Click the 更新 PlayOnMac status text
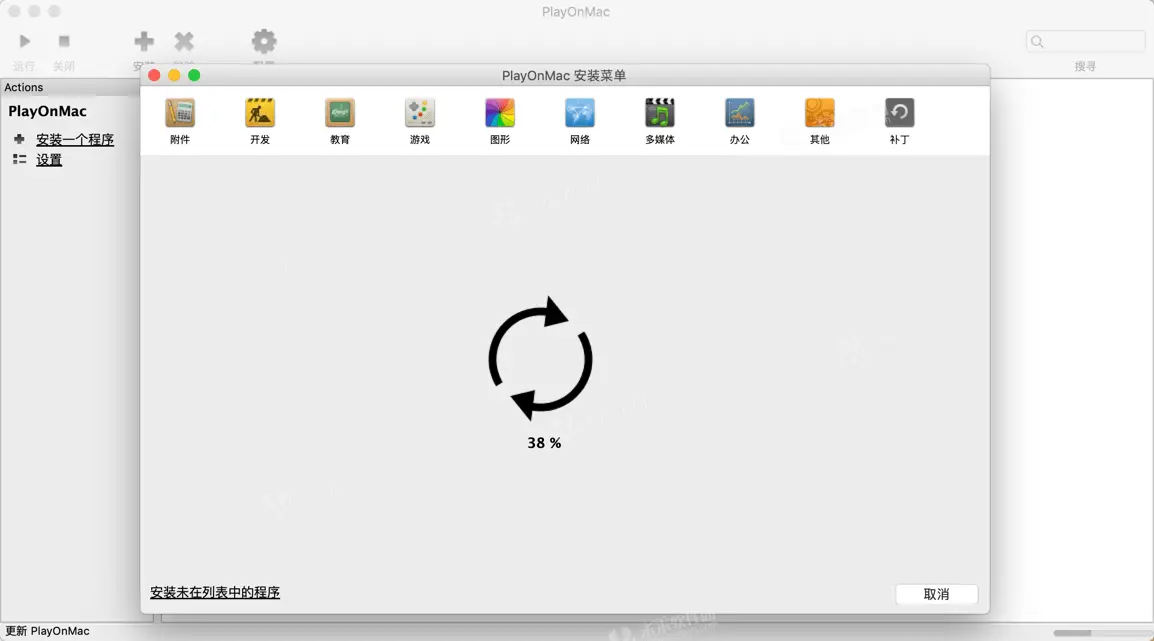The image size is (1154, 641). 47,631
